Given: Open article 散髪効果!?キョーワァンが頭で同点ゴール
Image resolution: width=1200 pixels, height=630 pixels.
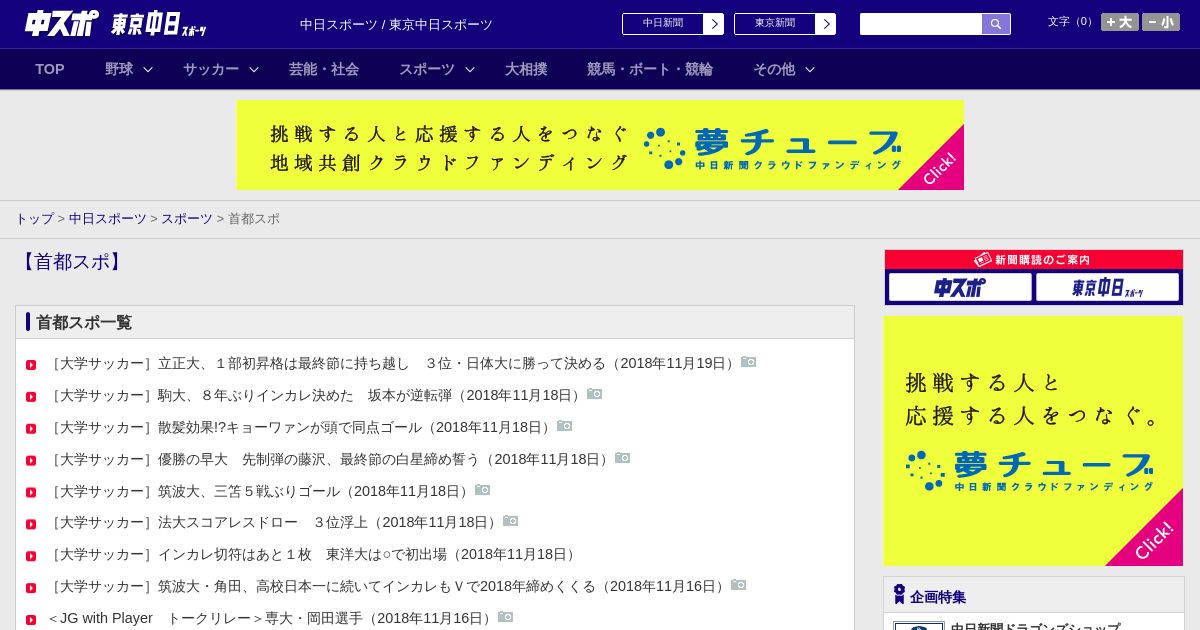Looking at the screenshot, I should 301,427.
